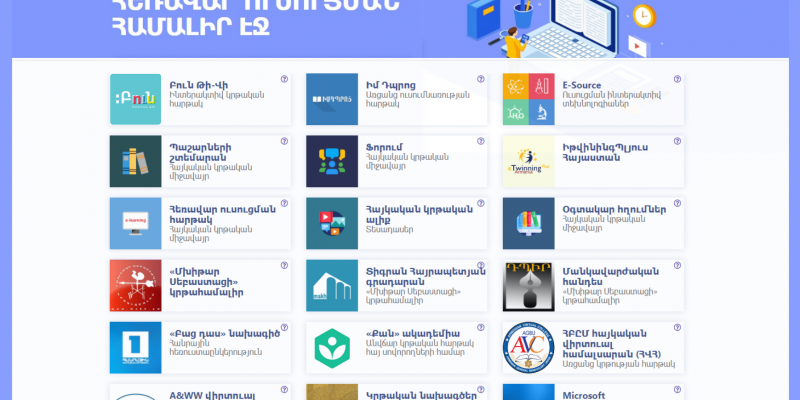Click subtitle Ինտերակտիվ կրթական հարթակ

click(217, 99)
